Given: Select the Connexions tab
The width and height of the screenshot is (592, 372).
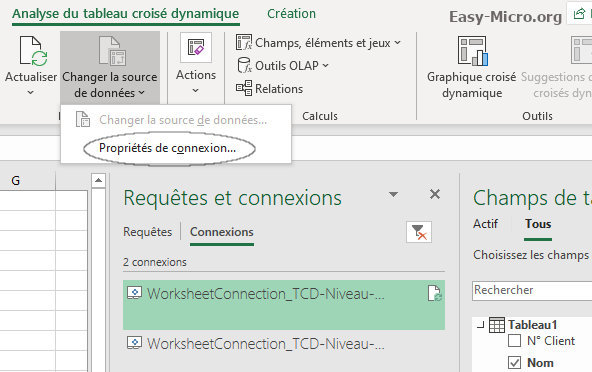Looking at the screenshot, I should pyautogui.click(x=222, y=232).
